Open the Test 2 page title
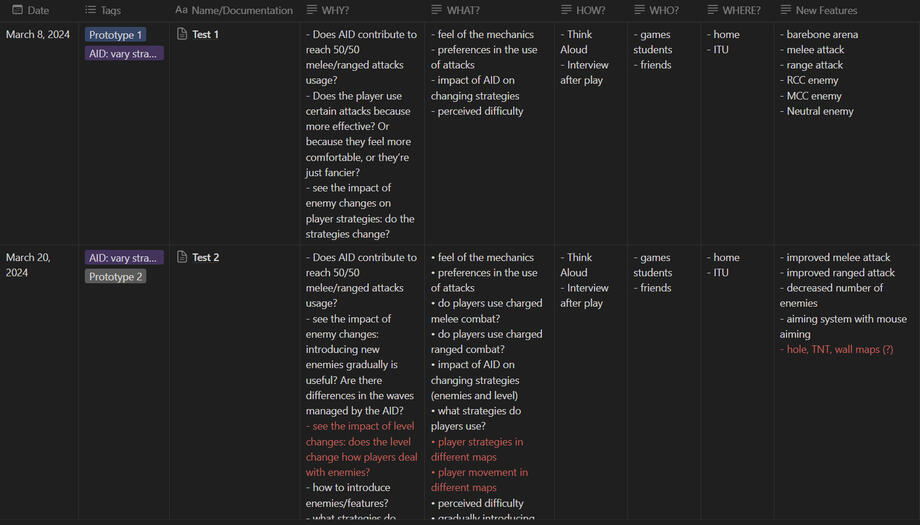 point(206,257)
